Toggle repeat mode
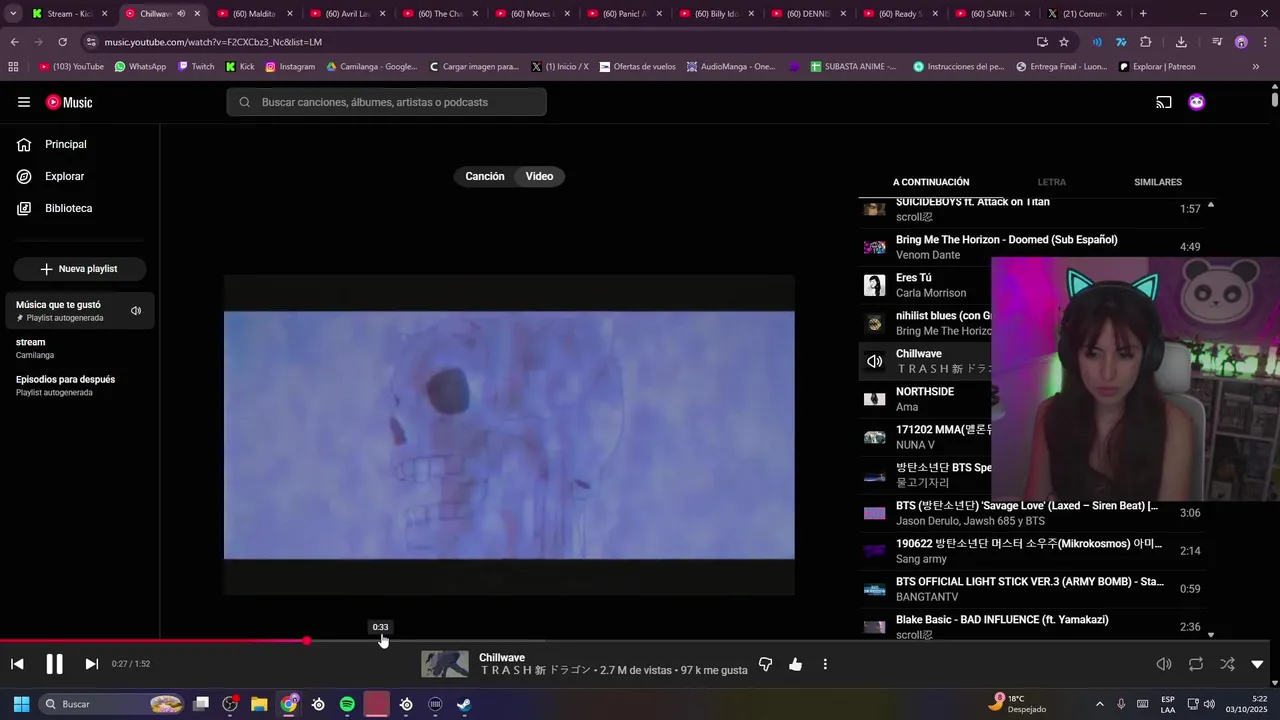The height and width of the screenshot is (720, 1280). coord(1196,664)
